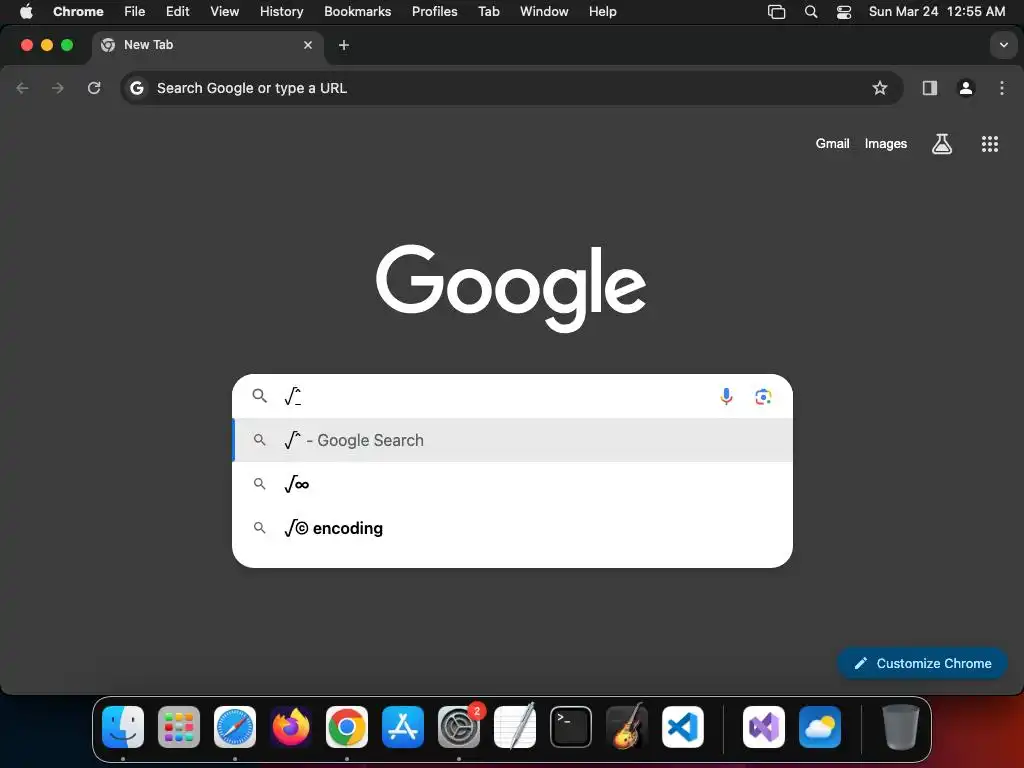Image resolution: width=1024 pixels, height=768 pixels.
Task: Open TextEdit from the dock
Action: click(x=515, y=727)
